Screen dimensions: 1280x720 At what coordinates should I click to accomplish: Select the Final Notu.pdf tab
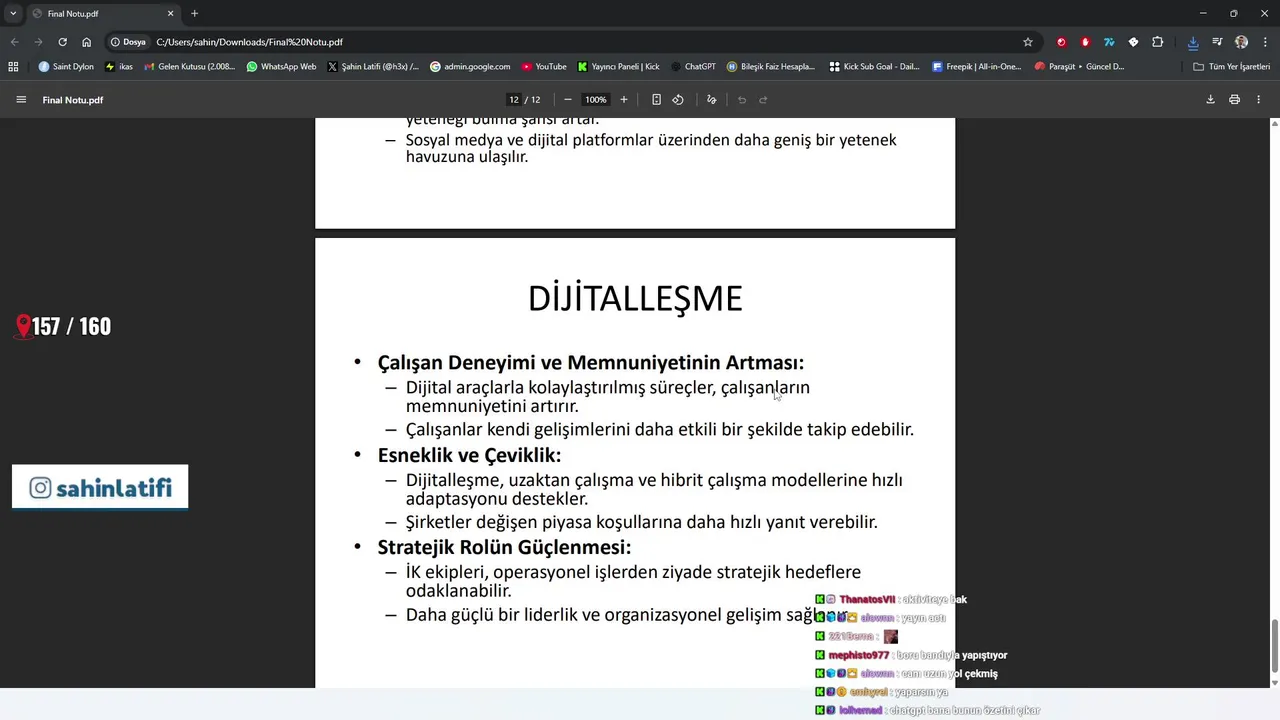(x=103, y=14)
